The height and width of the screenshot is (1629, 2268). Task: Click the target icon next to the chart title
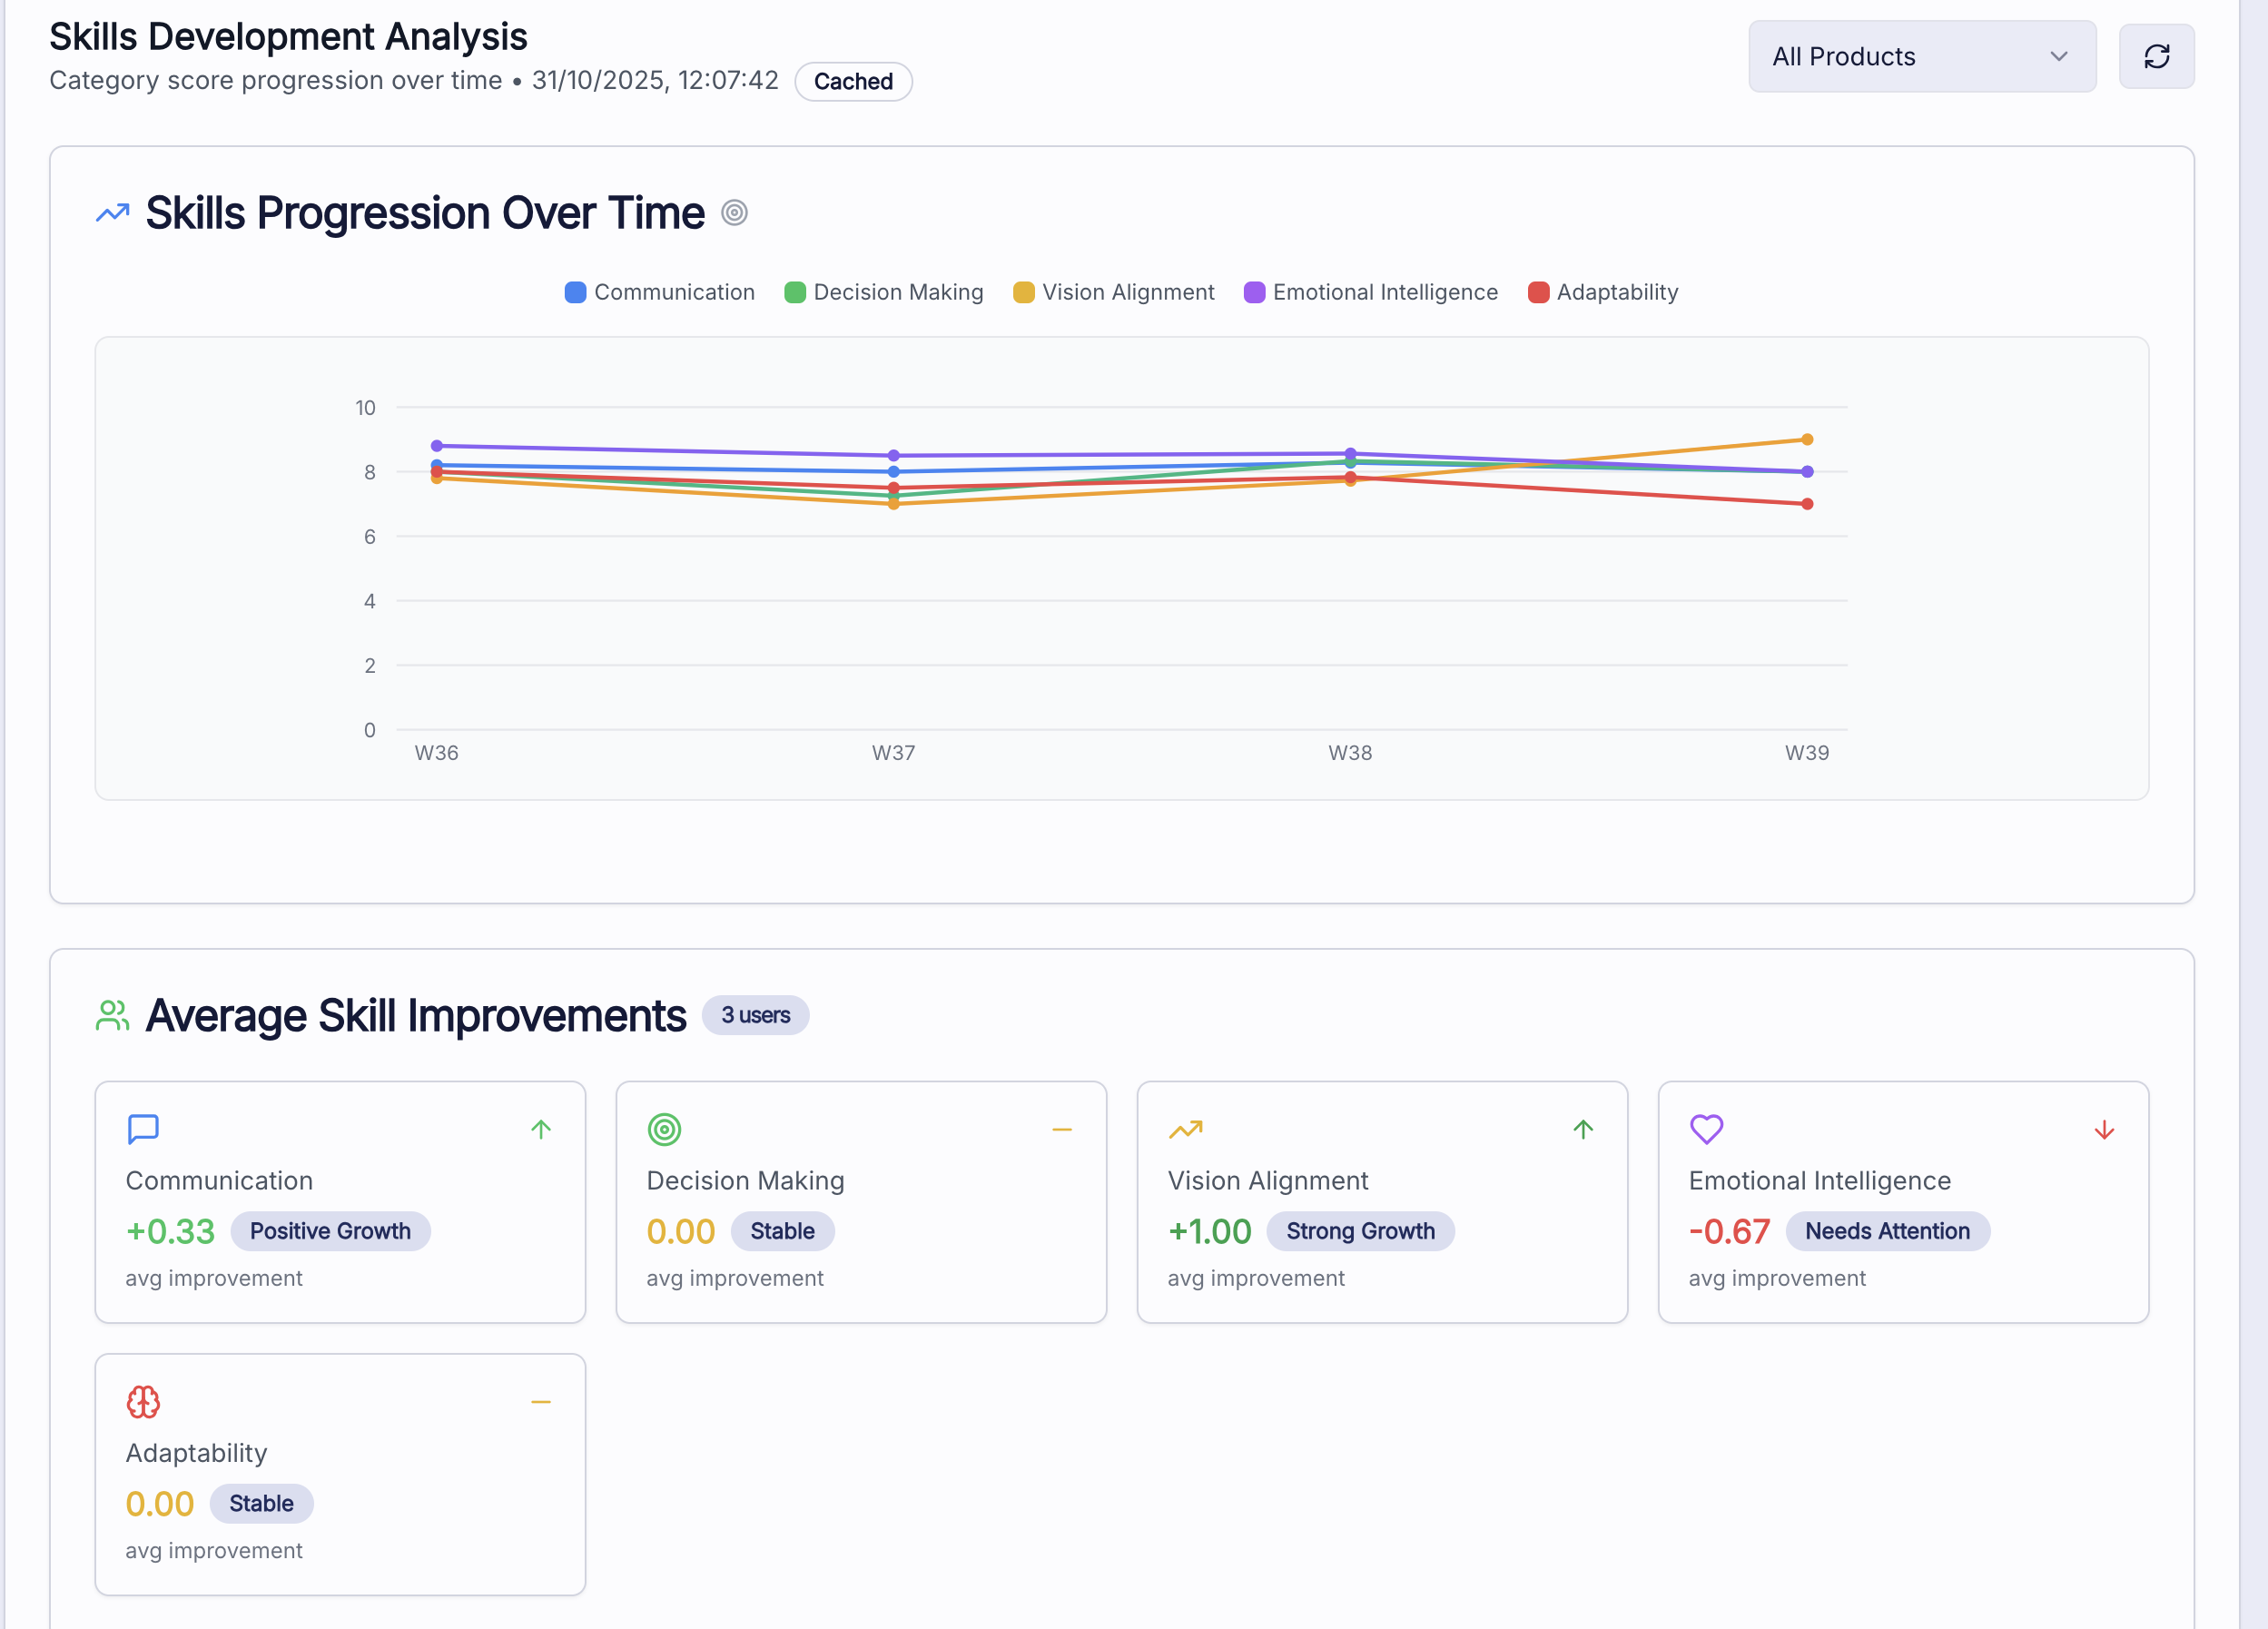pos(734,213)
